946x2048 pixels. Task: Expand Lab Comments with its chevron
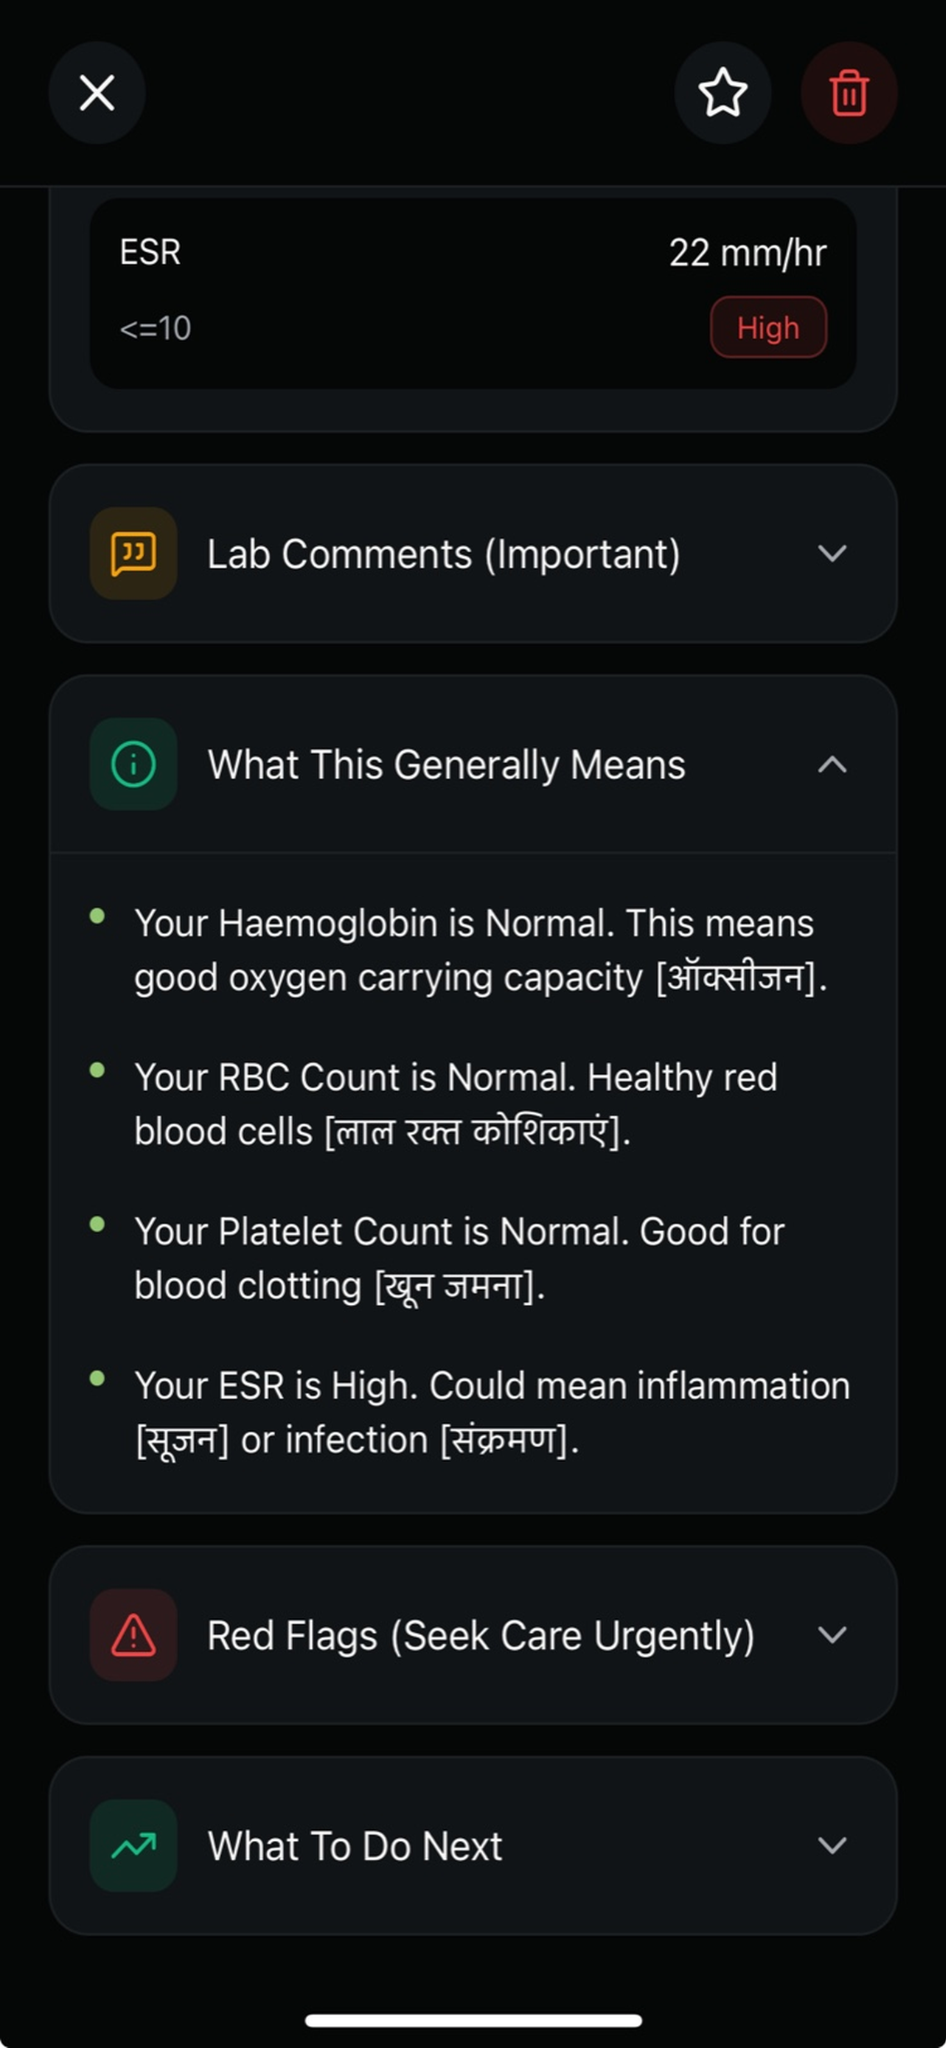pyautogui.click(x=832, y=553)
